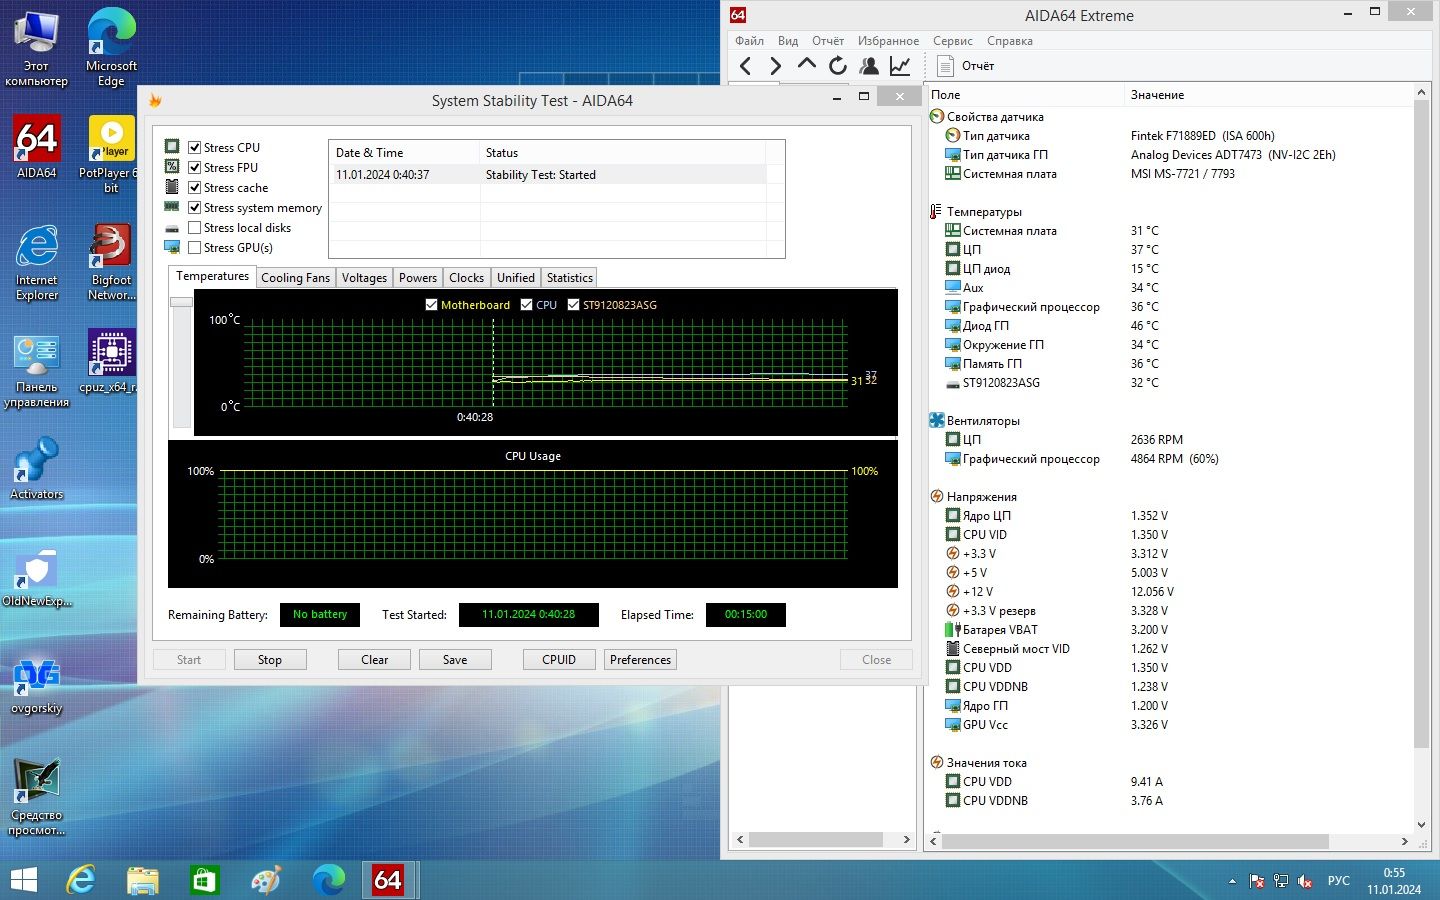
Task: Go back in AIDA64 Extreme toolbar
Action: pyautogui.click(x=745, y=66)
